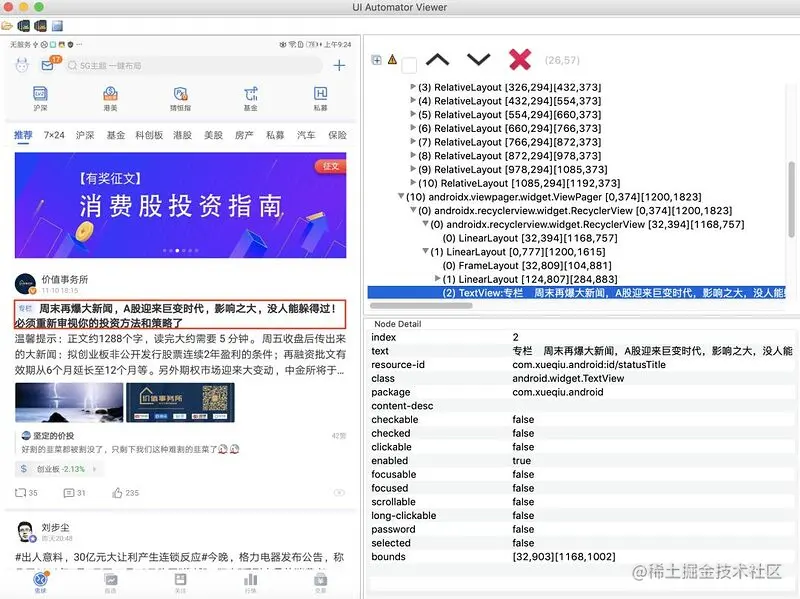Click the red X clear button
This screenshot has width=800, height=599.
[x=520, y=60]
